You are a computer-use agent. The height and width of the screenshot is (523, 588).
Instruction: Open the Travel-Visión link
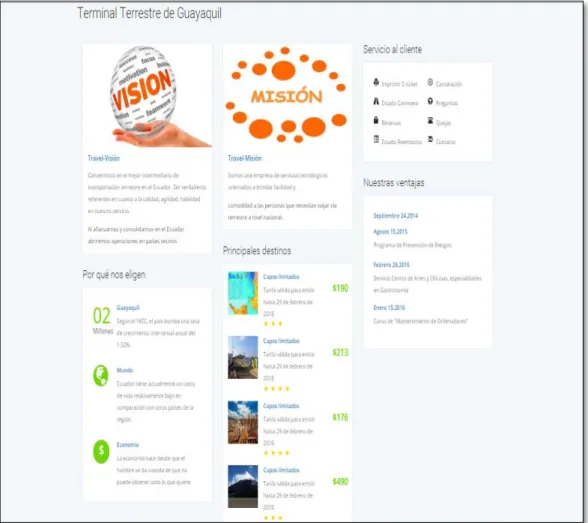(x=104, y=158)
